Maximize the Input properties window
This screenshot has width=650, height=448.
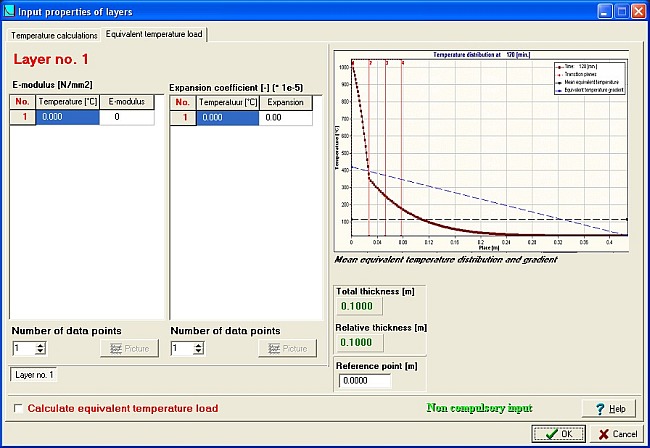(x=621, y=11)
